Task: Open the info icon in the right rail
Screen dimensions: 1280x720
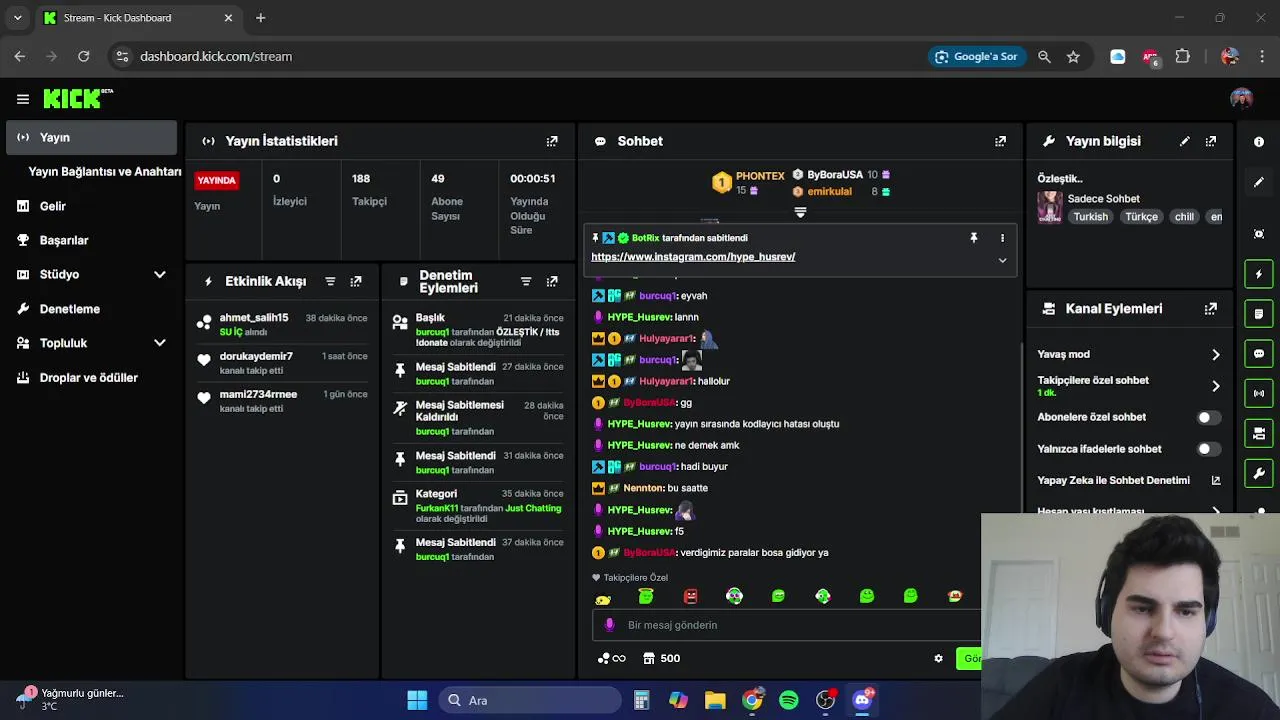Action: 1259,142
